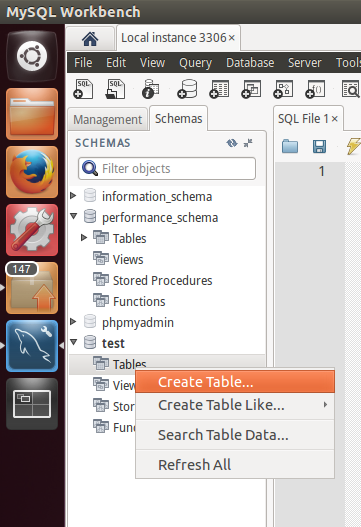Open the View menu
This screenshot has height=527, width=361.
point(152,63)
